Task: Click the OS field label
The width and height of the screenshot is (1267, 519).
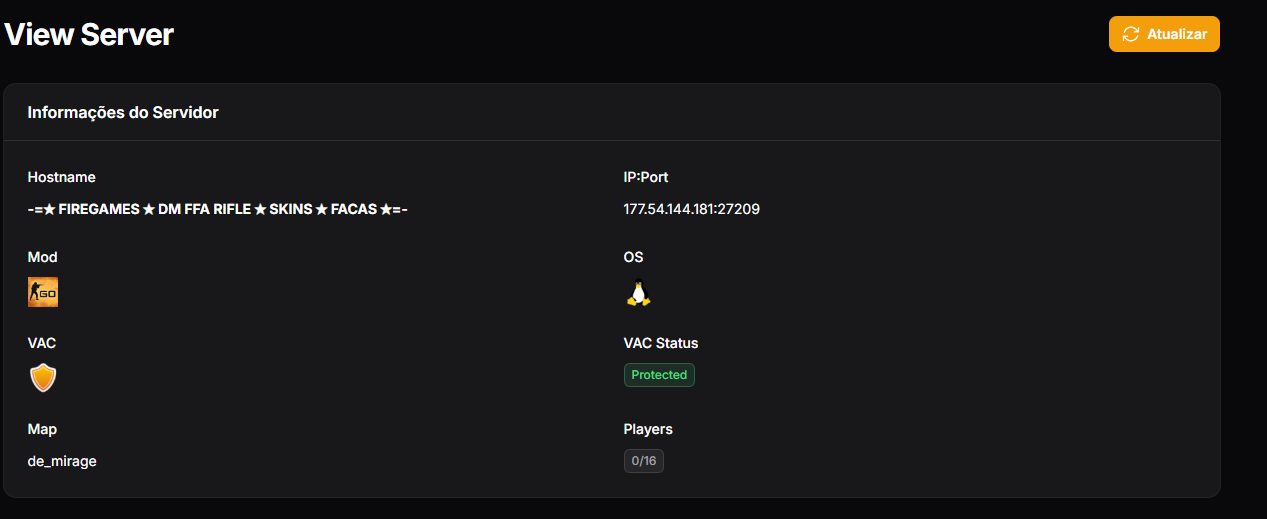Action: [x=633, y=257]
